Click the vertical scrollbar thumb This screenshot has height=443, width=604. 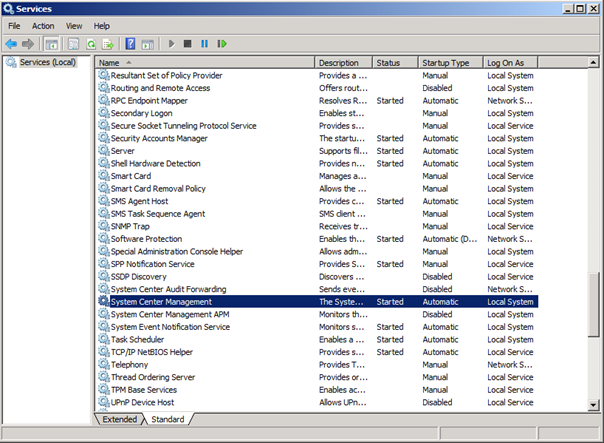[x=593, y=305]
